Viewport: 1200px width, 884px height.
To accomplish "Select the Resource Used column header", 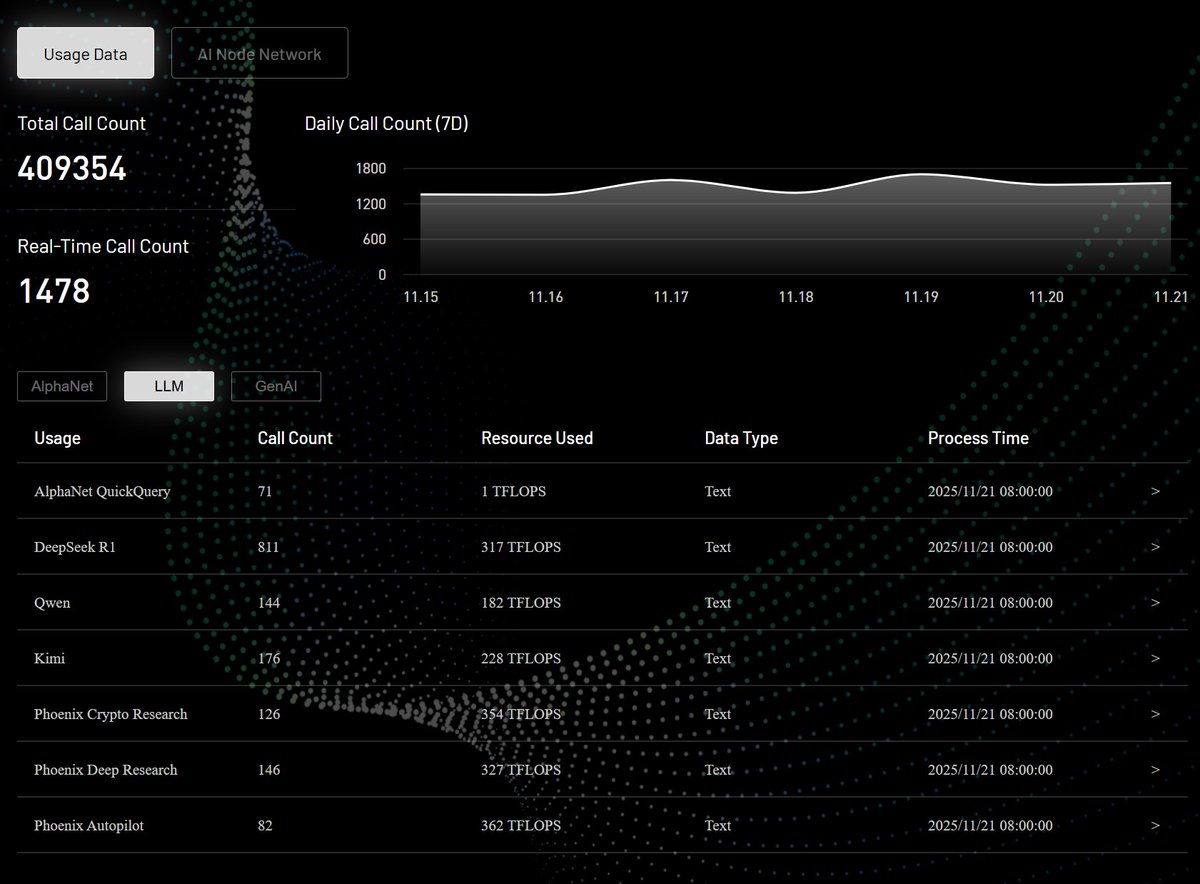I will pyautogui.click(x=537, y=438).
